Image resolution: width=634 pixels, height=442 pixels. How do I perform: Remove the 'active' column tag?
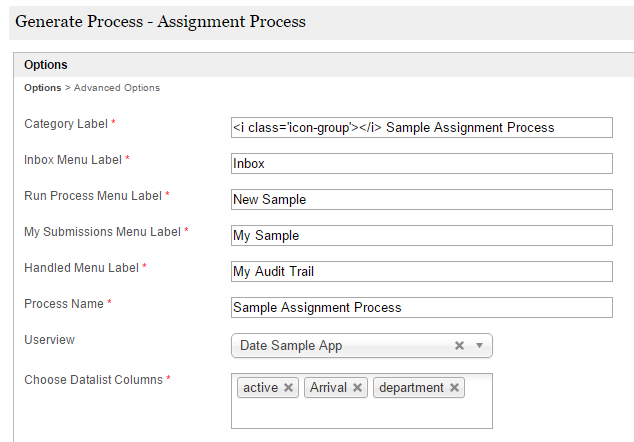(x=289, y=388)
